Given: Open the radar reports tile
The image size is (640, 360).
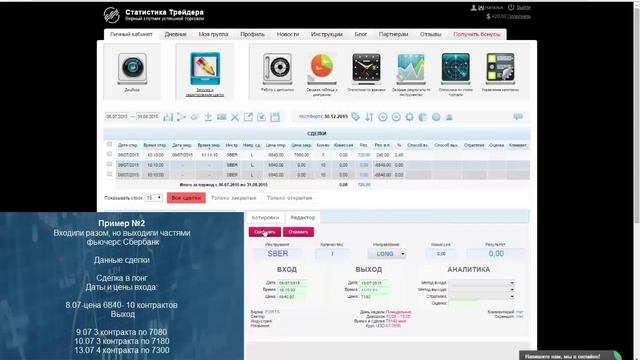Looking at the screenshot, I should 456,69.
